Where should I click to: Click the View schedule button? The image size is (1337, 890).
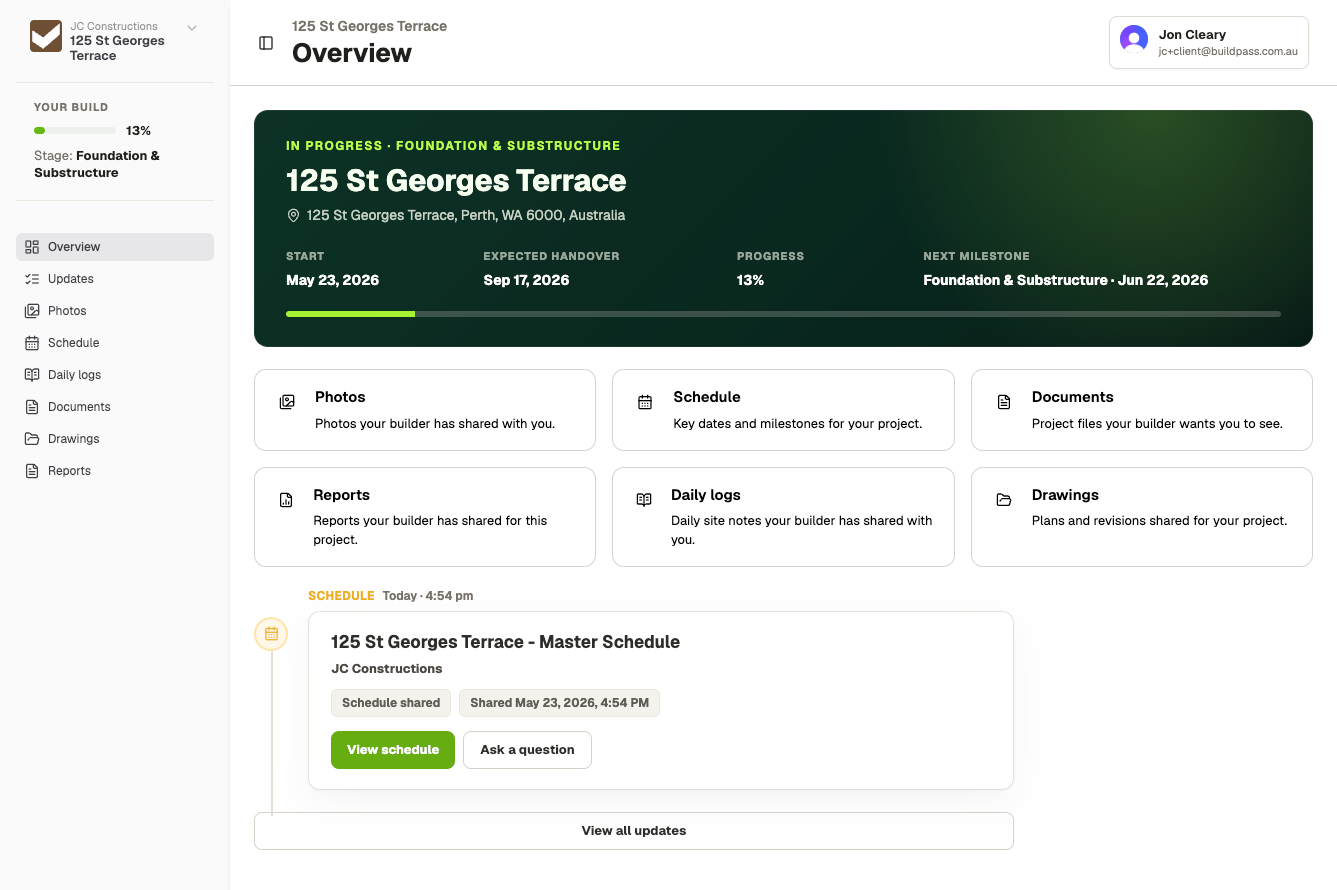point(393,750)
